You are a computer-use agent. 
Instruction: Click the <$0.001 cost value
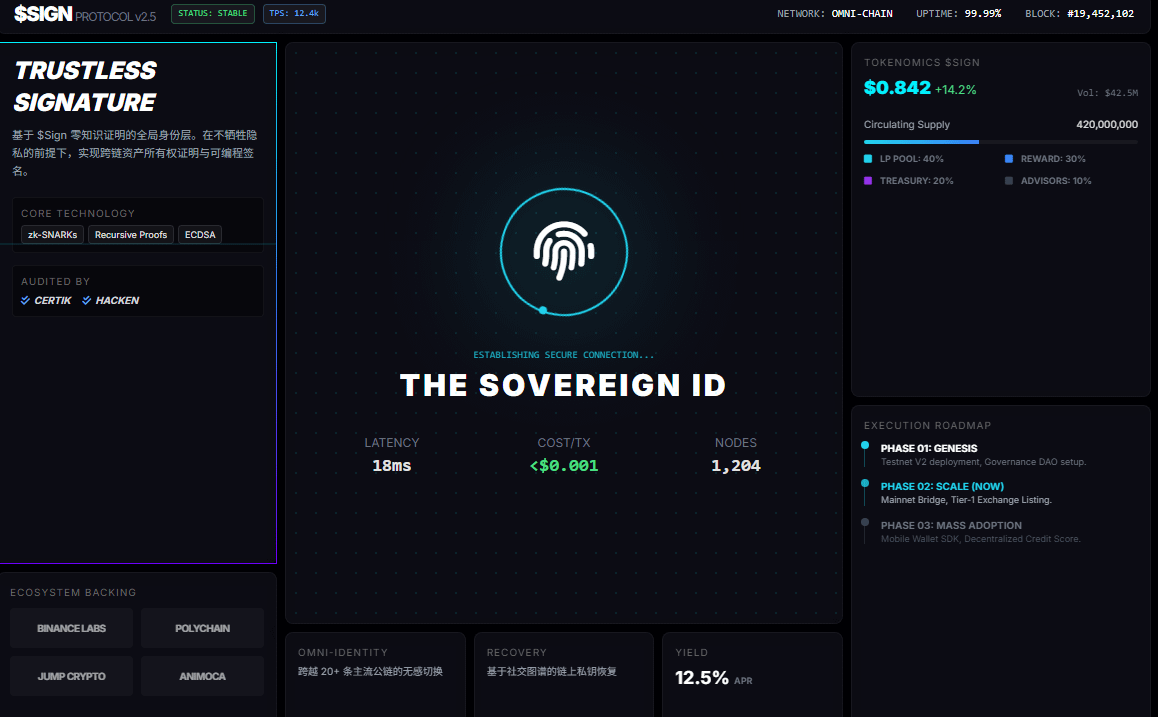[x=564, y=466]
